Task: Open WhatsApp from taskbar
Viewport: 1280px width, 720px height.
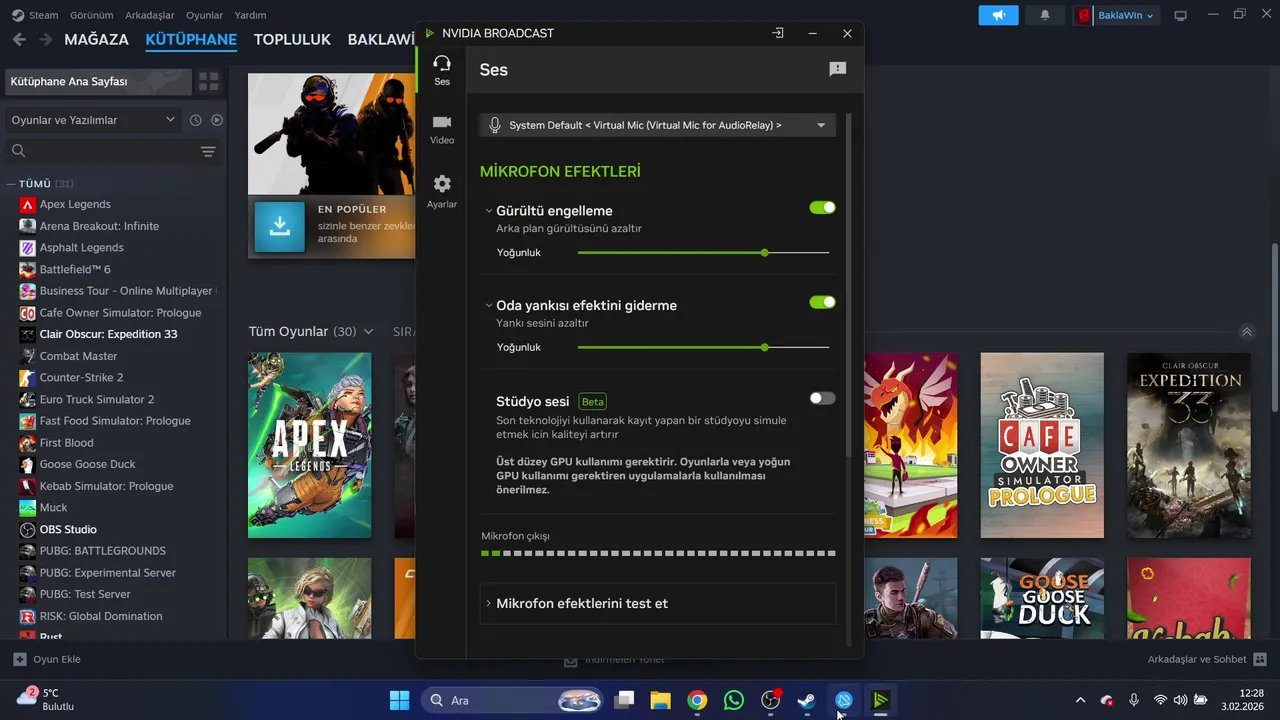Action: [x=734, y=700]
